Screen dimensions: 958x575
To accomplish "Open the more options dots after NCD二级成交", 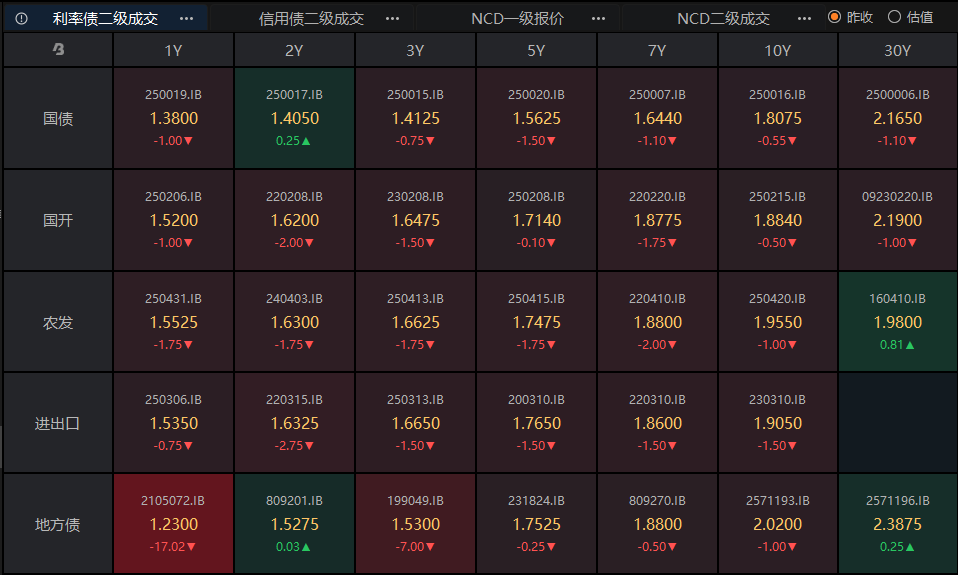I will click(804, 18).
